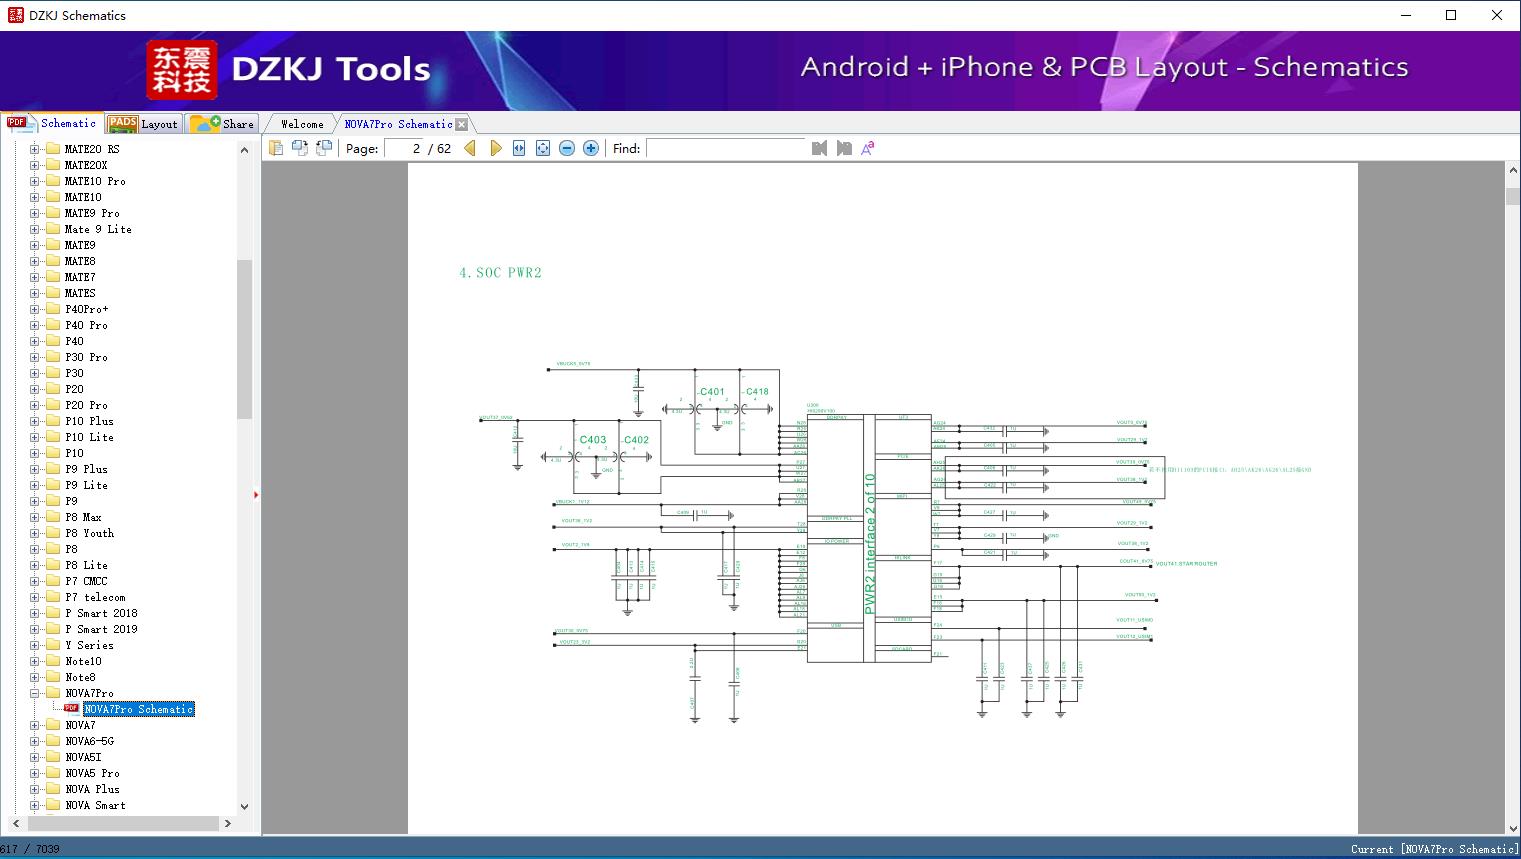Collapse the NOVA7Pro folder
Image resolution: width=1521 pixels, height=859 pixels.
click(35, 693)
